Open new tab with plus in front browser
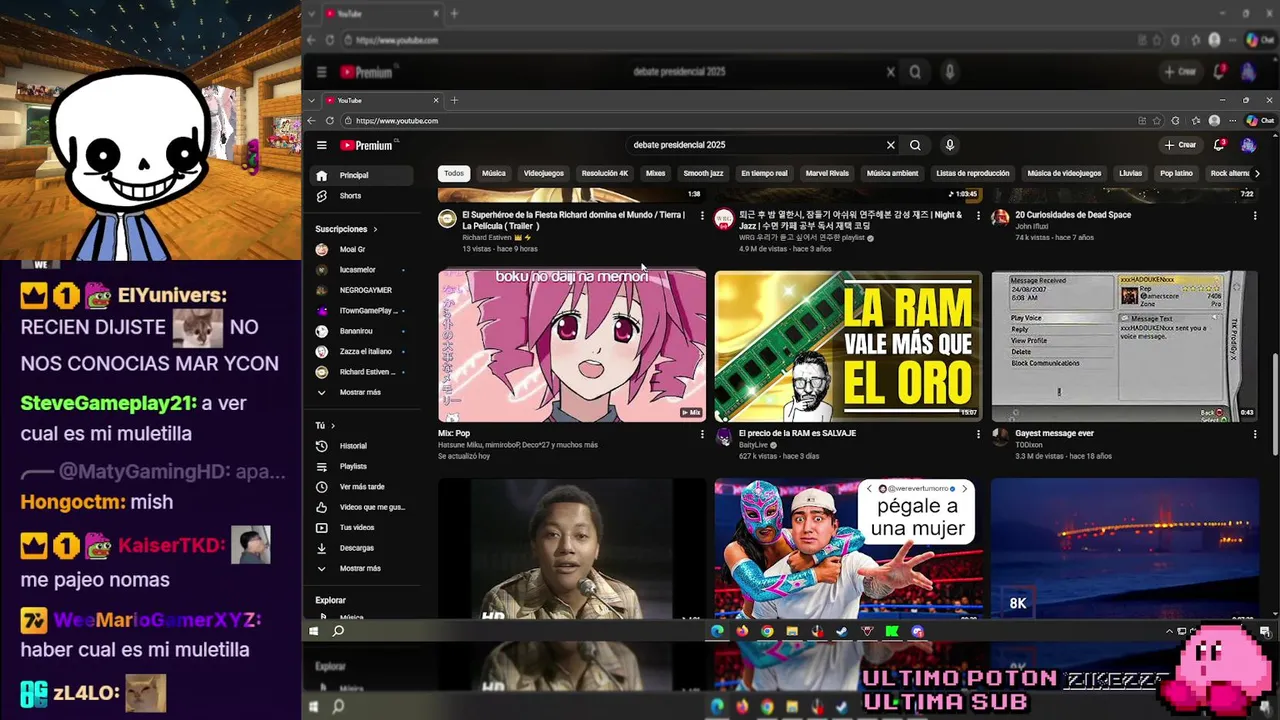The width and height of the screenshot is (1280, 720). [x=454, y=100]
